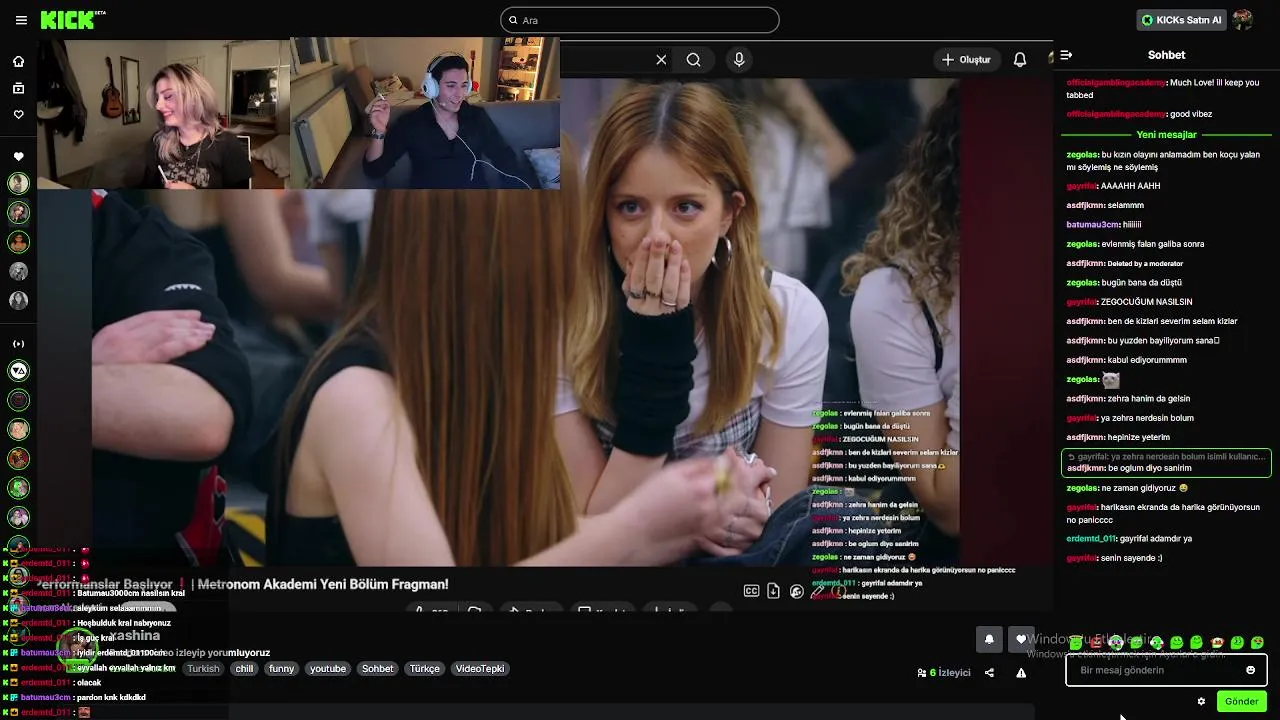1280x720 pixels.
Task: Click the circular icon after the download icon
Action: (796, 591)
